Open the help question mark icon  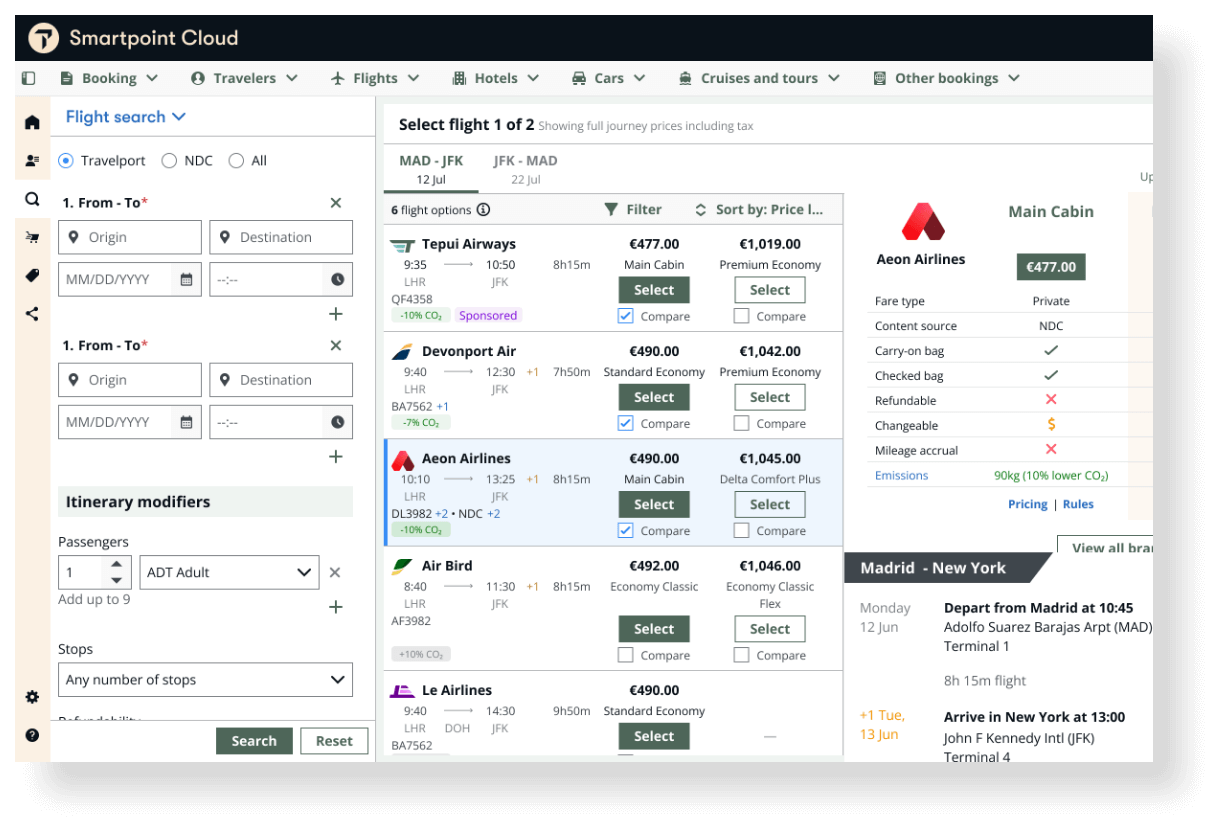tap(32, 734)
